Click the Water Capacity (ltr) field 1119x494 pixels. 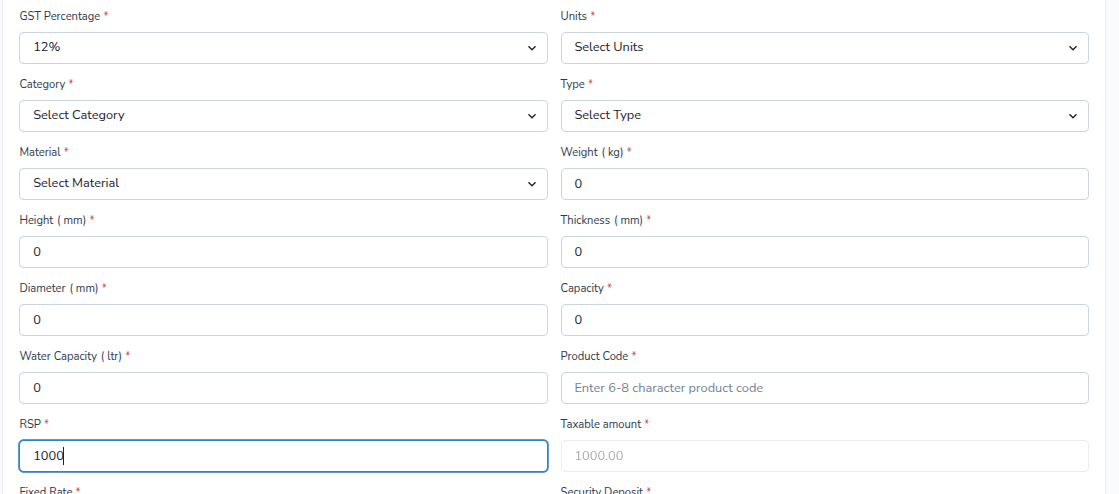[x=283, y=388]
